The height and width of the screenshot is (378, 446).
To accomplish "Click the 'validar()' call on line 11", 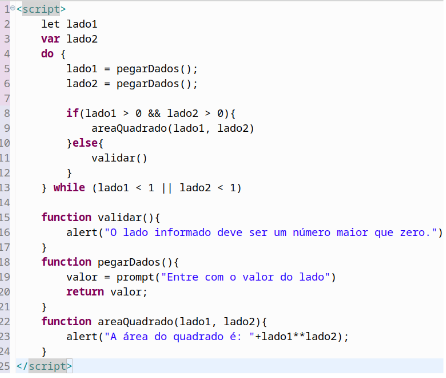I will [x=119, y=158].
